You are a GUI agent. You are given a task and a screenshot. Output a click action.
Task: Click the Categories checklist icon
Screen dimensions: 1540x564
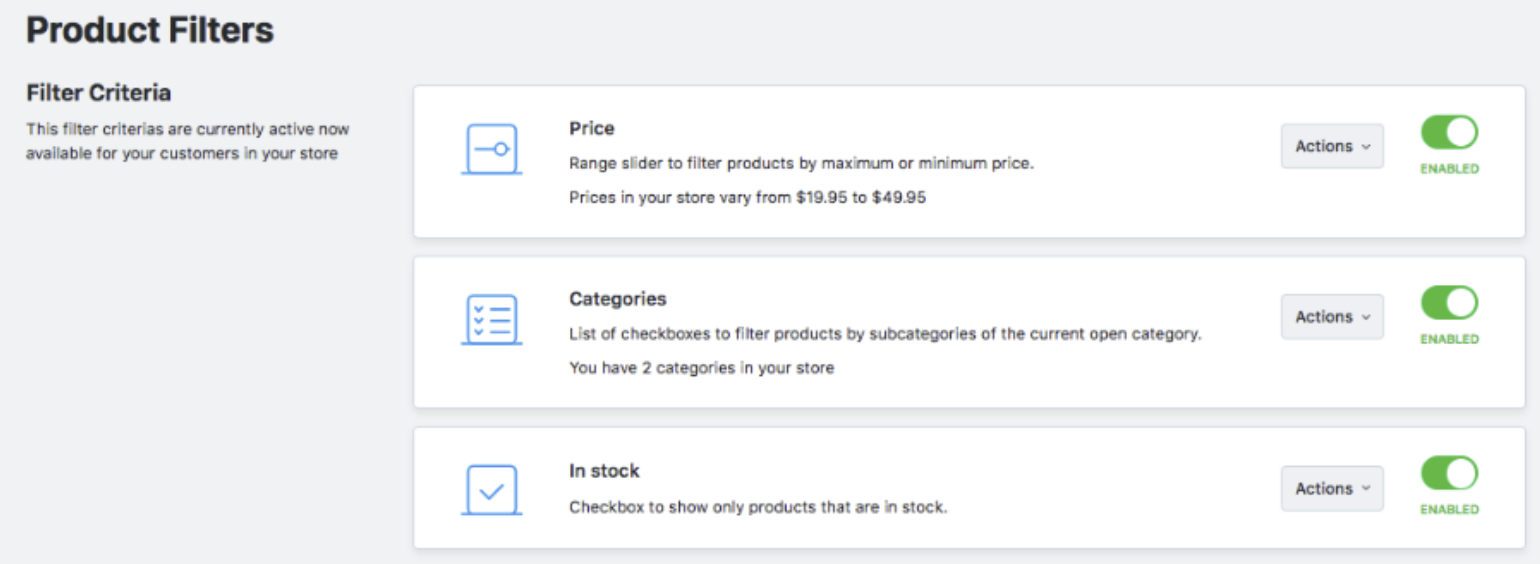pyautogui.click(x=491, y=319)
